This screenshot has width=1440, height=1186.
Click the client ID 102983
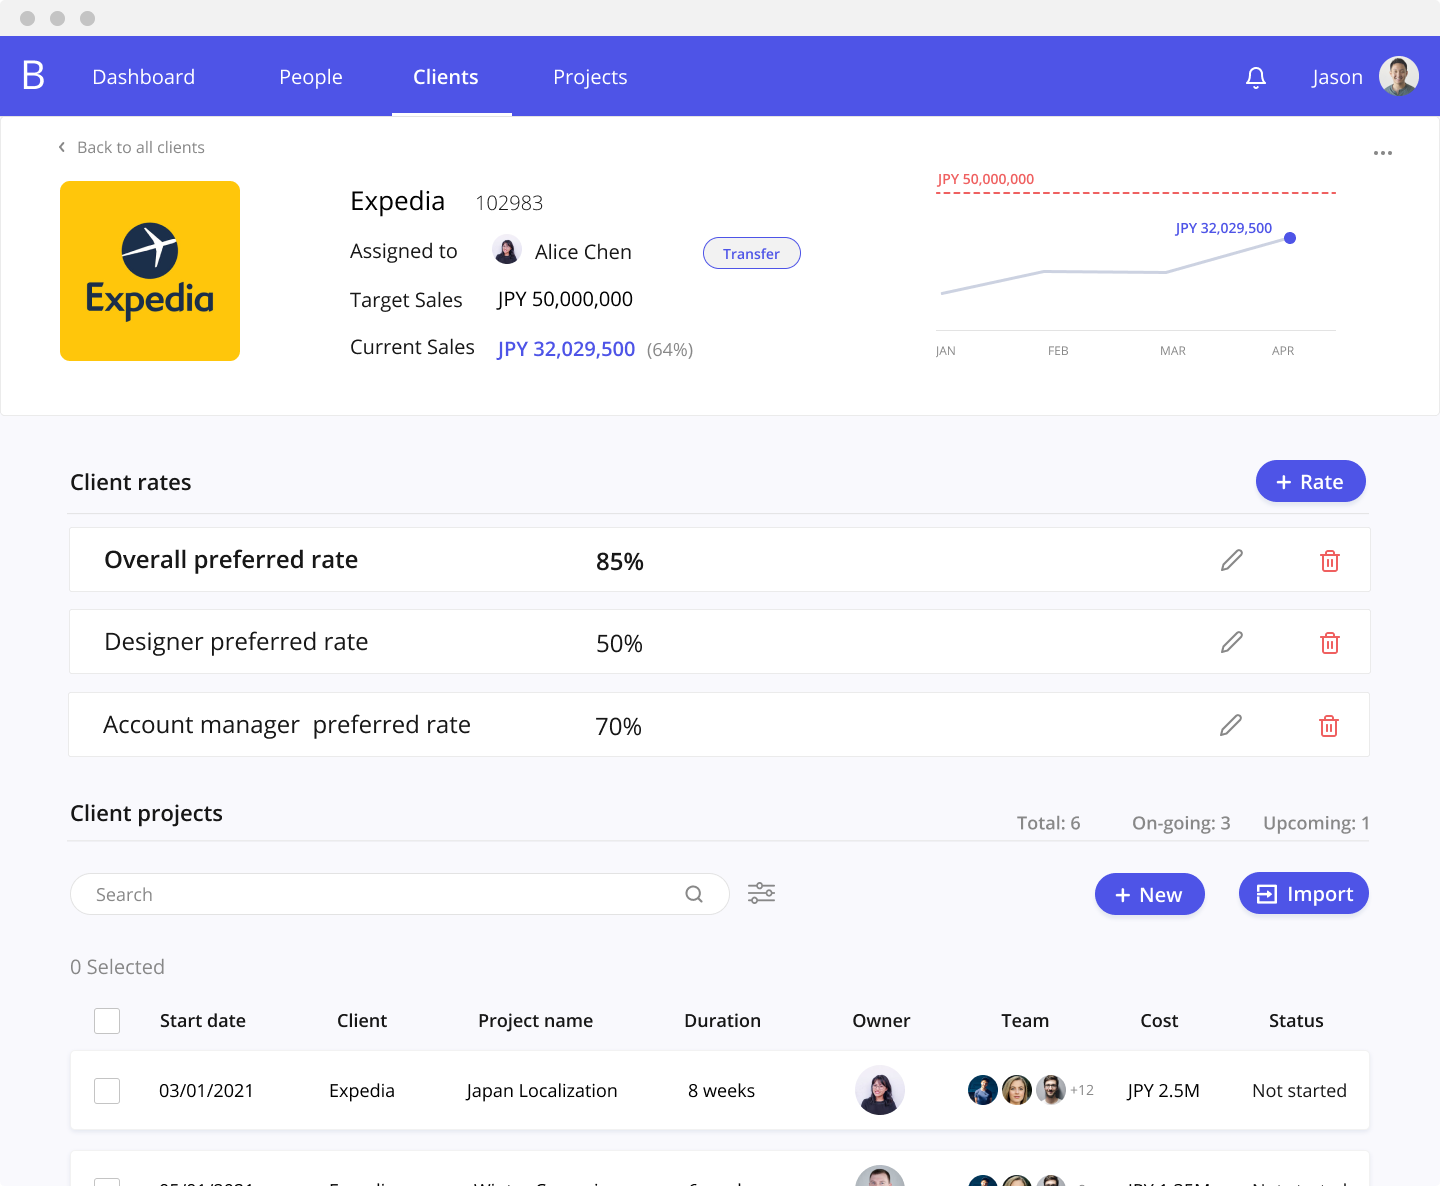pyautogui.click(x=509, y=203)
